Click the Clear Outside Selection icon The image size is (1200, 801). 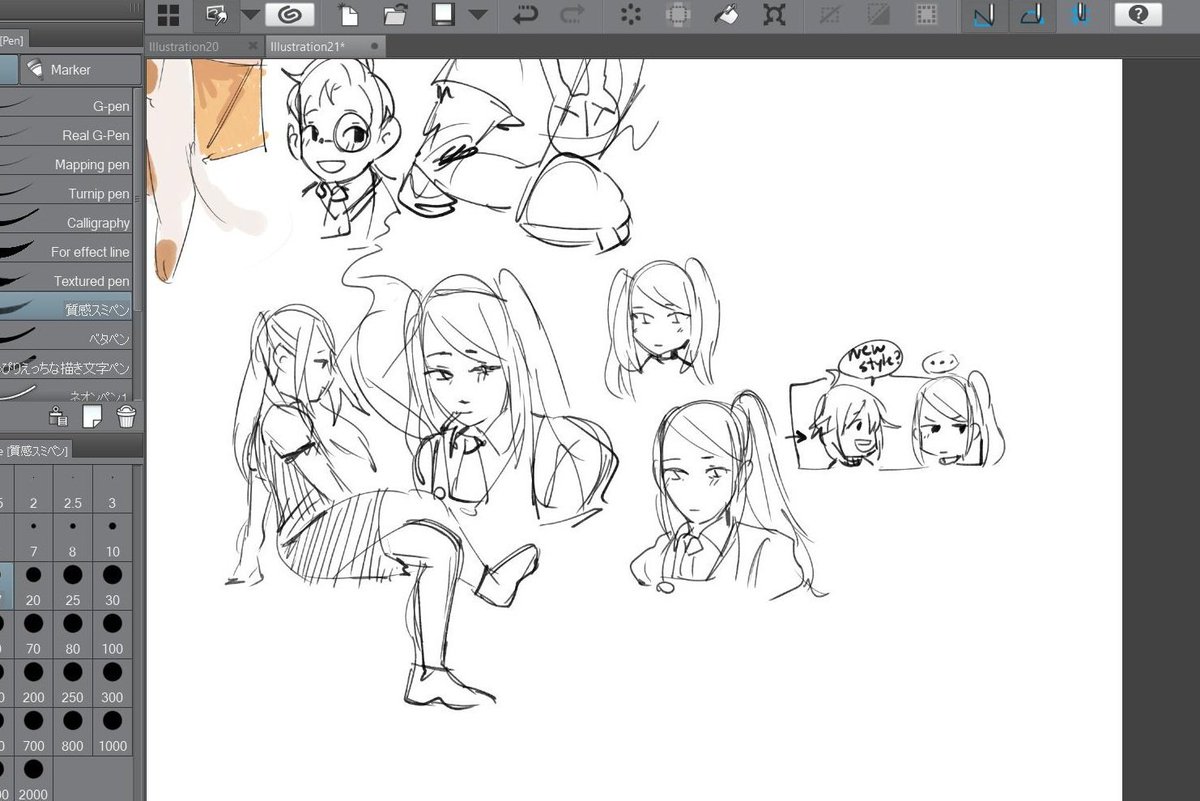click(678, 15)
